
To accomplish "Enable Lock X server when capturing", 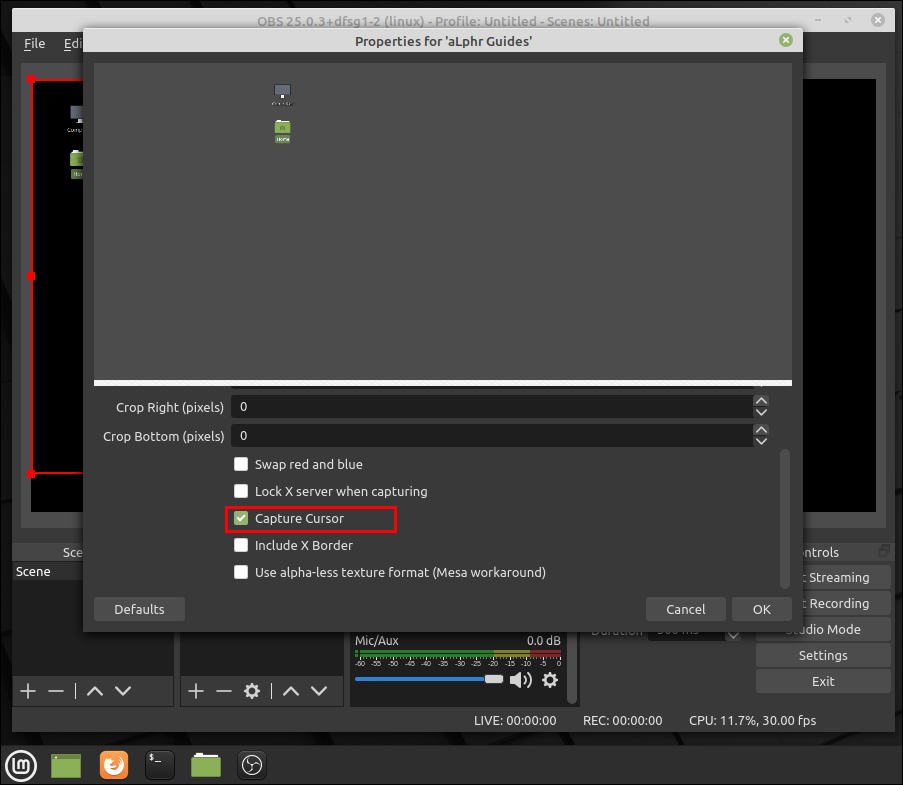I will 241,491.
